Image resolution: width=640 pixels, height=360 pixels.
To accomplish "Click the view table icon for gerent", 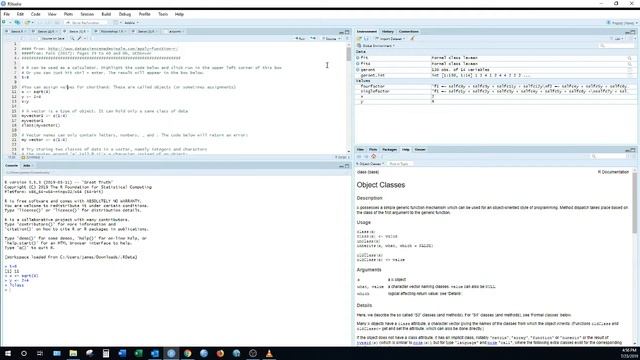I will click(630, 70).
